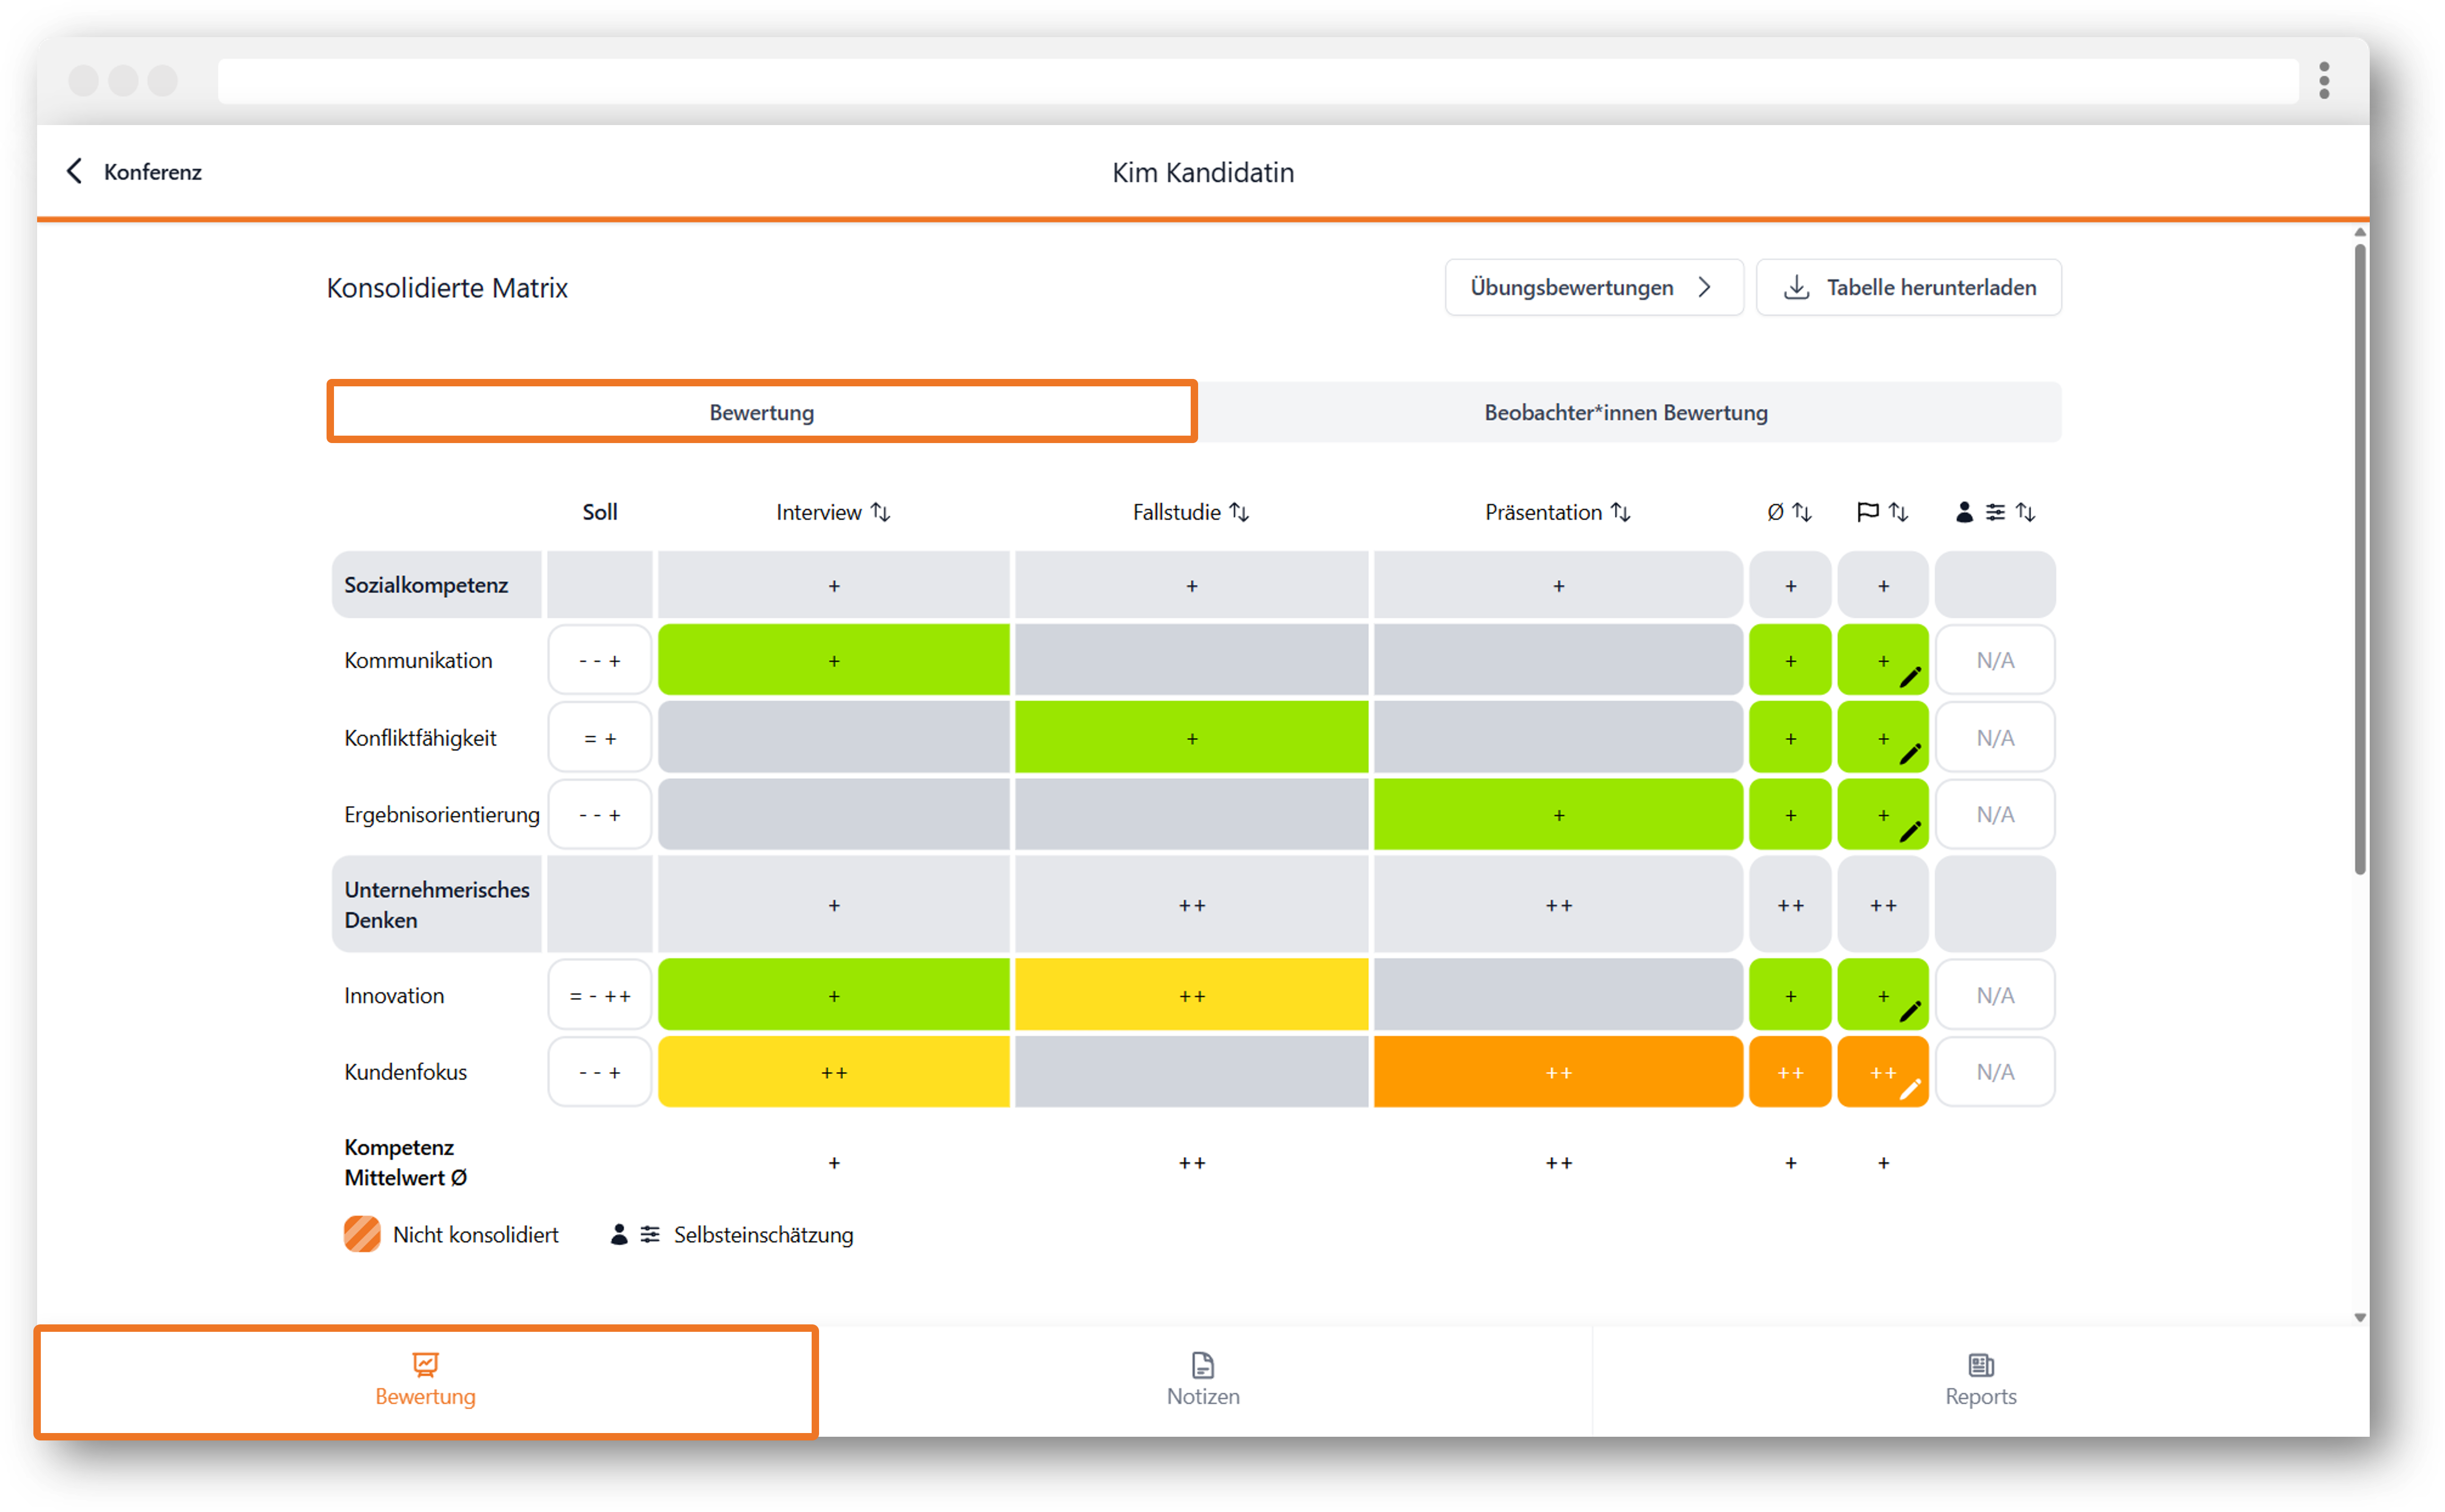Open Soll range for Innovation
The image size is (2445, 1512).
pos(600,996)
